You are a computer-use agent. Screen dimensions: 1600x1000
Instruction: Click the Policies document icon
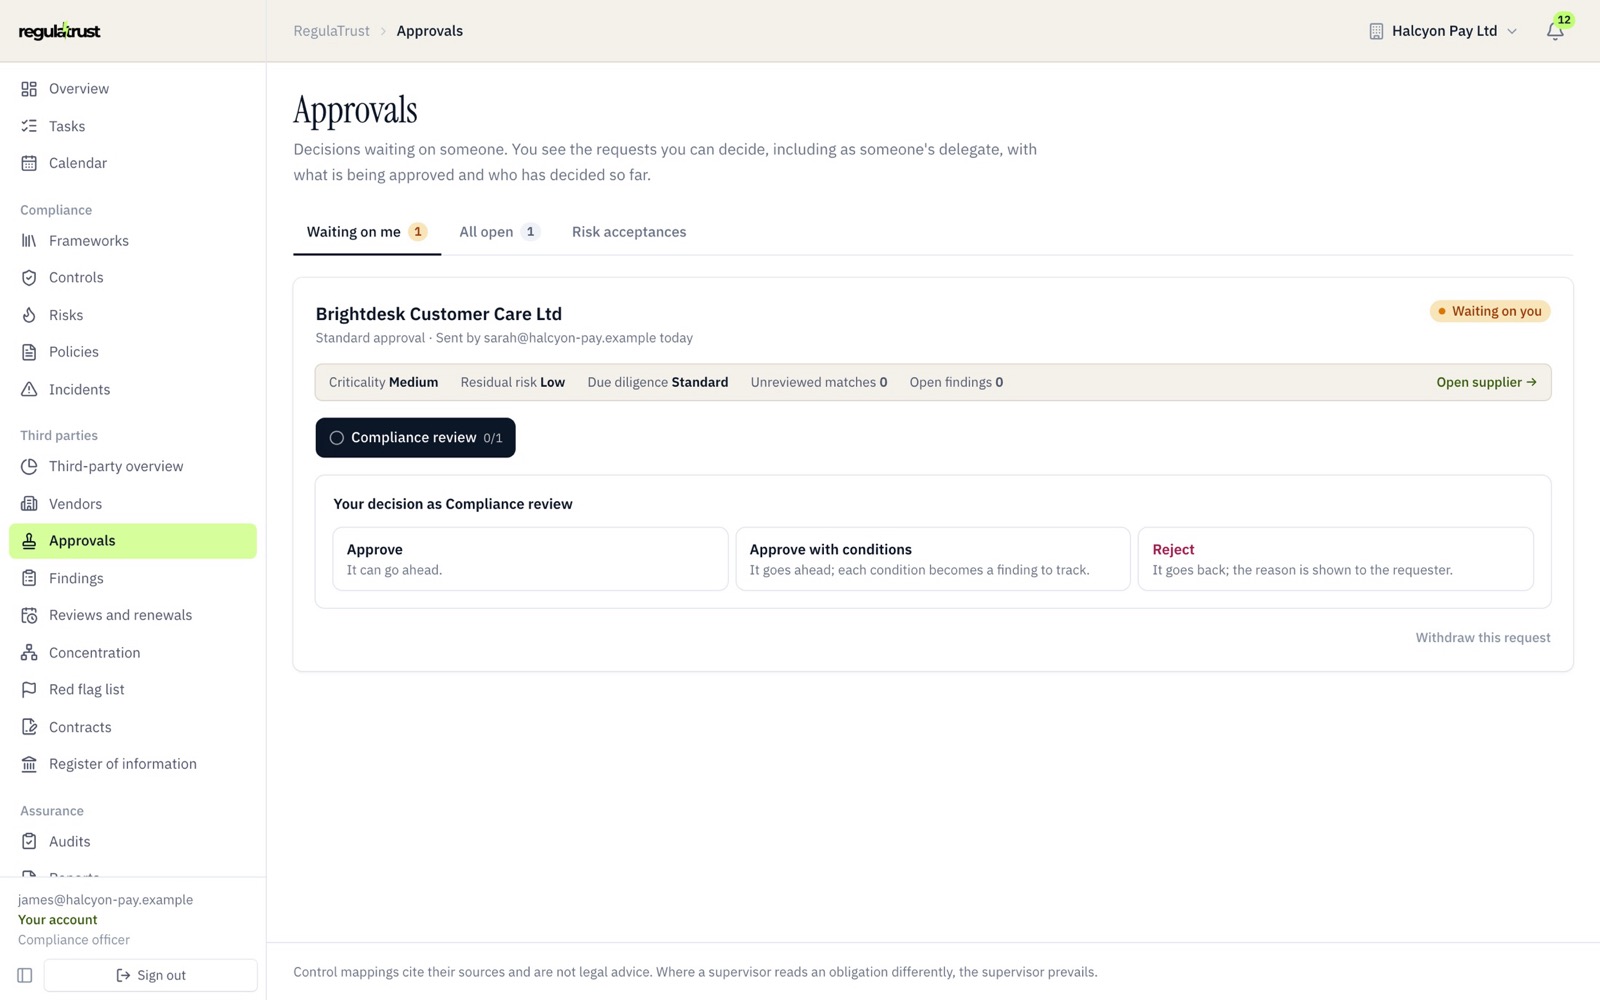29,352
